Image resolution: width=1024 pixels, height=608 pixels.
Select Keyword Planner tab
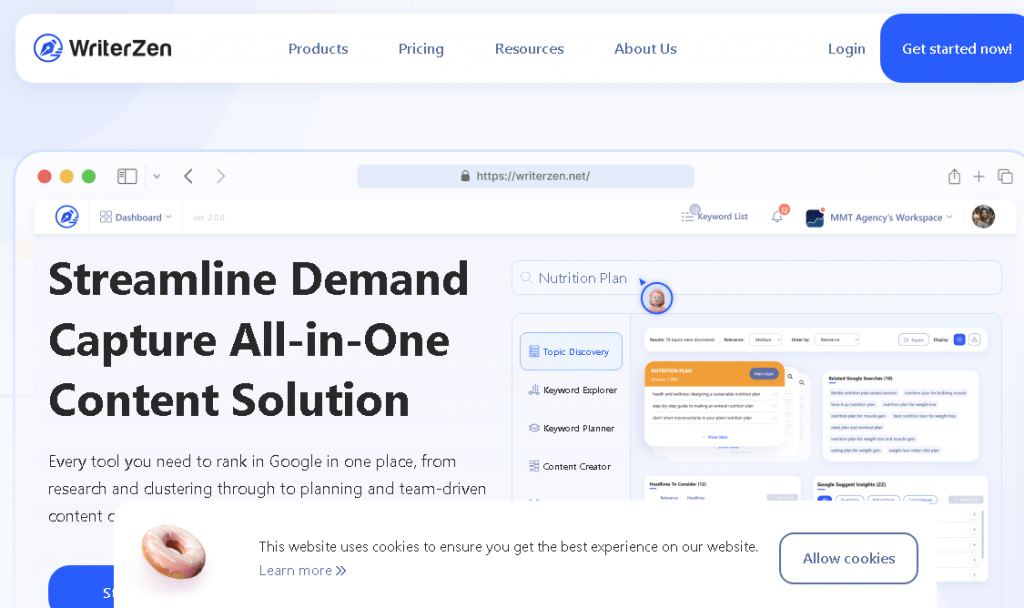coord(571,428)
